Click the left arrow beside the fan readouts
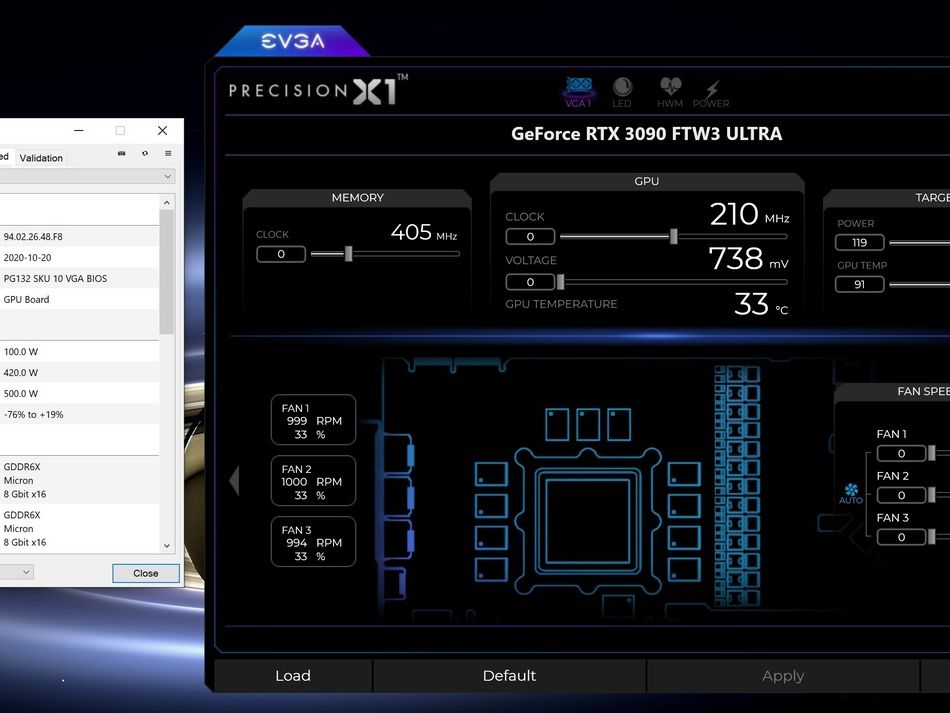The width and height of the screenshot is (950, 713). pyautogui.click(x=234, y=480)
